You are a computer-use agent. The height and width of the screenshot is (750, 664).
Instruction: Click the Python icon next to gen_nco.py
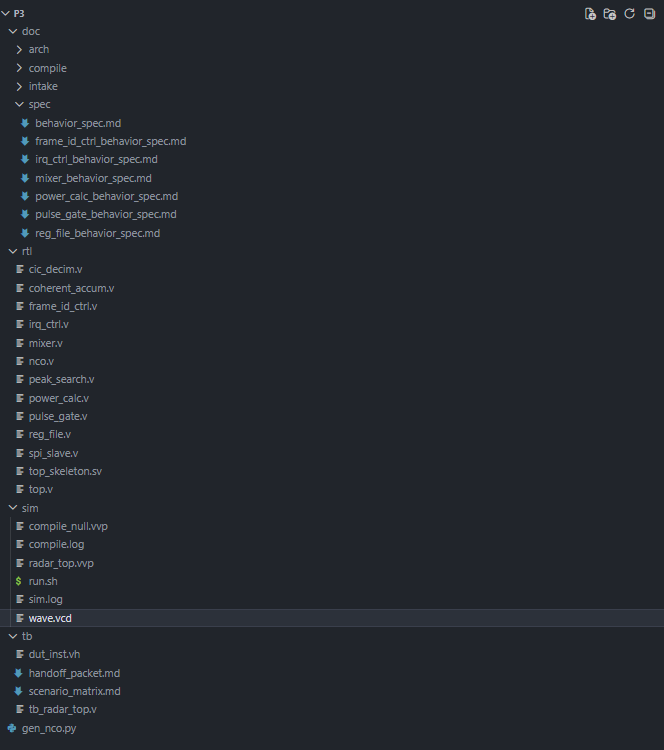[12, 728]
